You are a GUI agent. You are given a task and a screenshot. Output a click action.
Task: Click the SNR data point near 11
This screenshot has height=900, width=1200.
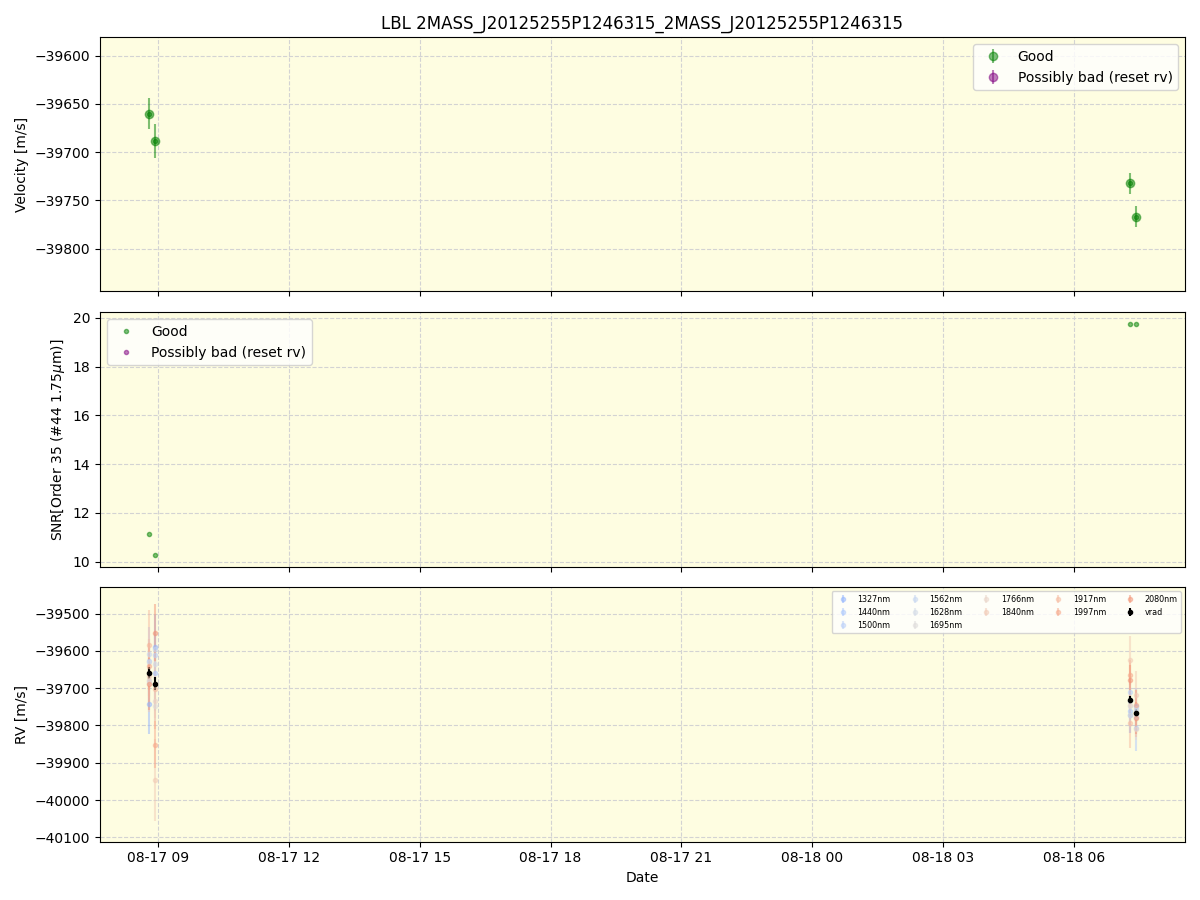click(149, 534)
